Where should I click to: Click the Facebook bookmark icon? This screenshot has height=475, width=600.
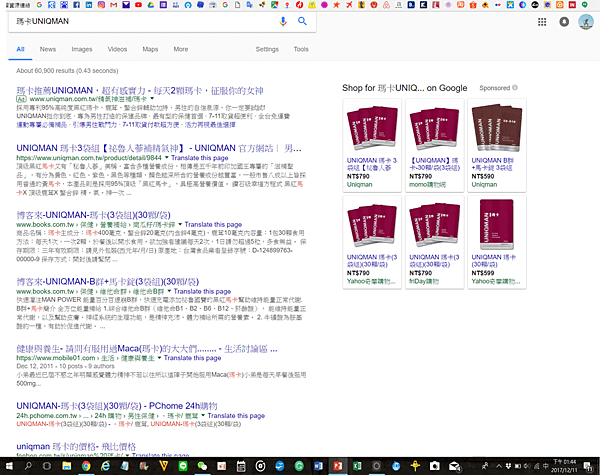(x=77, y=5)
